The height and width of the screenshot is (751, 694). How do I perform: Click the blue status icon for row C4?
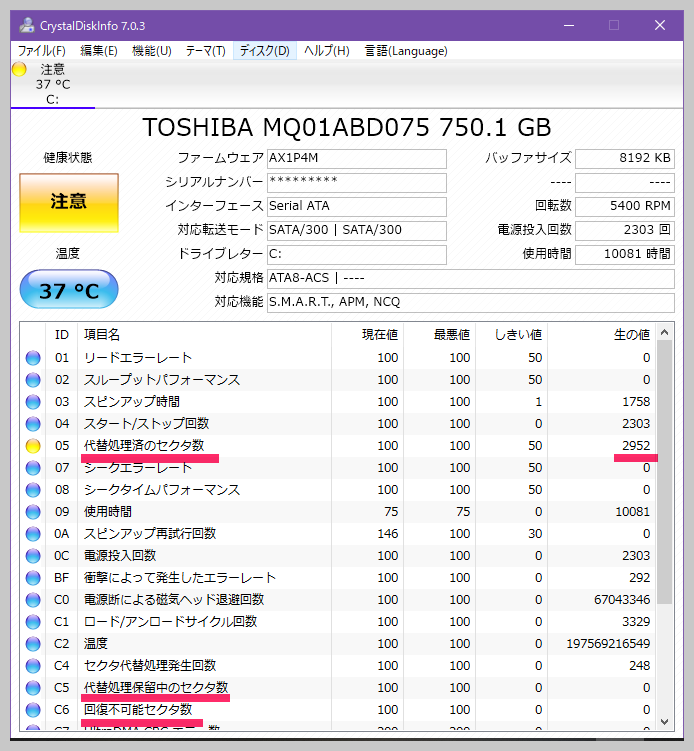(x=33, y=666)
